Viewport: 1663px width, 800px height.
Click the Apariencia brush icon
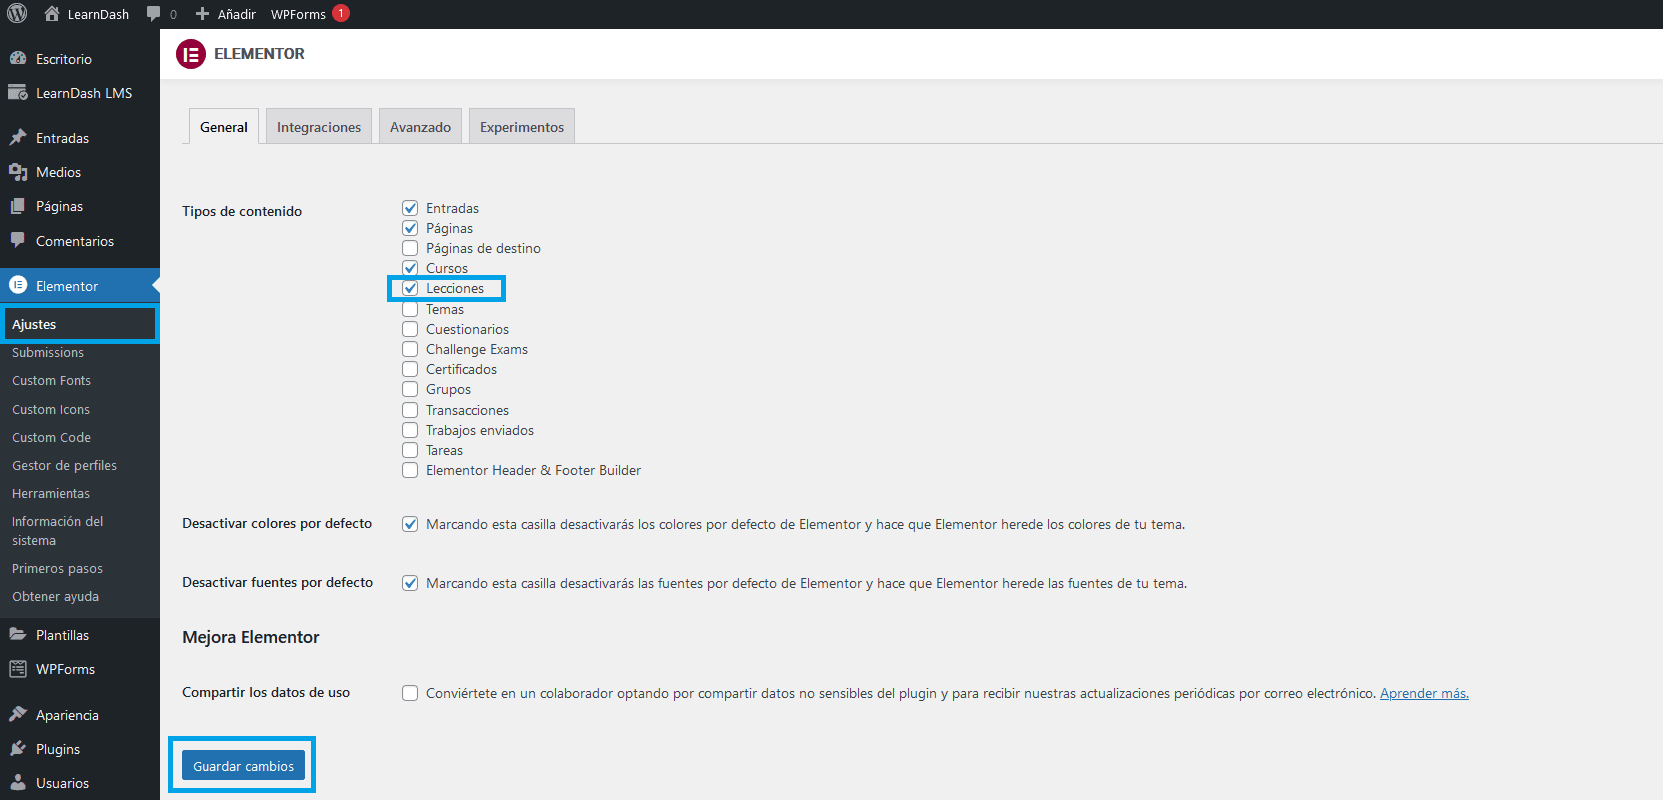pyautogui.click(x=18, y=715)
